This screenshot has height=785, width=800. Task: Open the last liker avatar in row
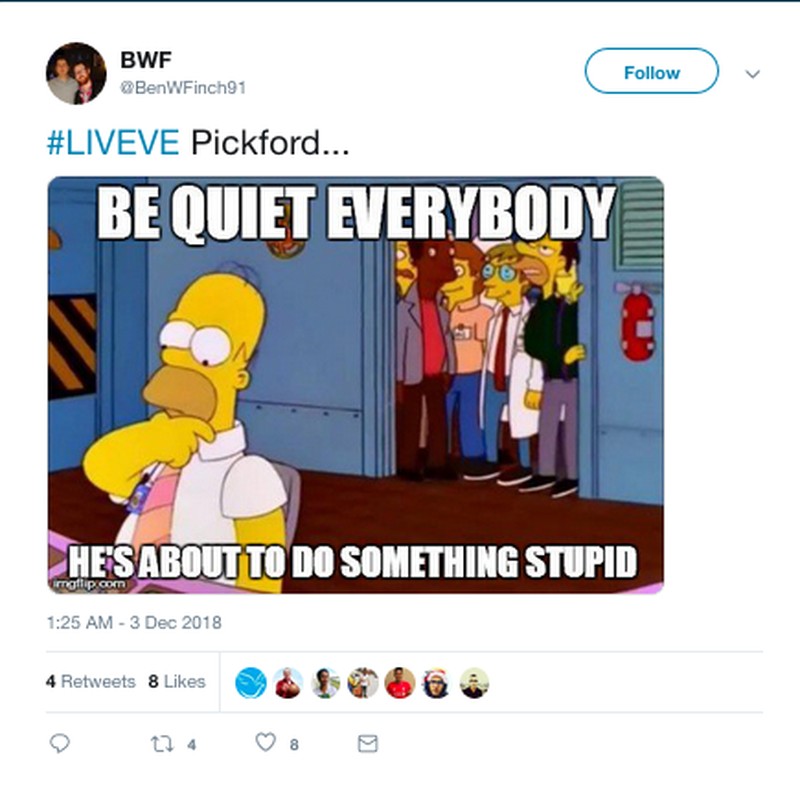[x=474, y=683]
